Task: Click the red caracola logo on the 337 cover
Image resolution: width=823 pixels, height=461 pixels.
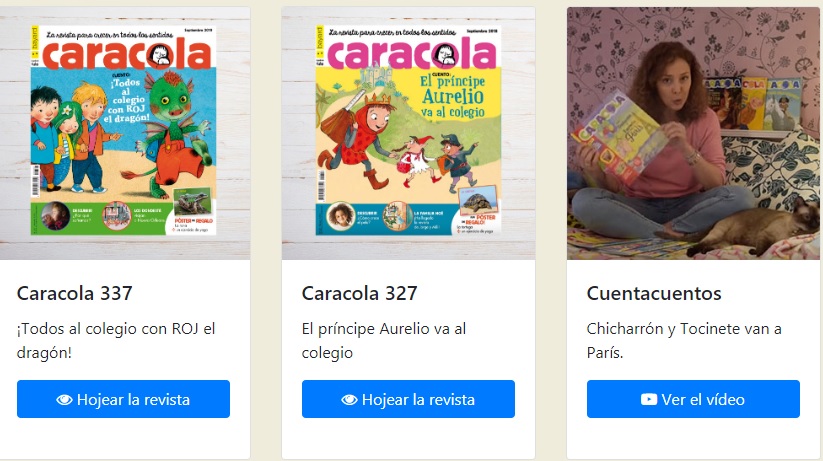Action: tap(126, 55)
